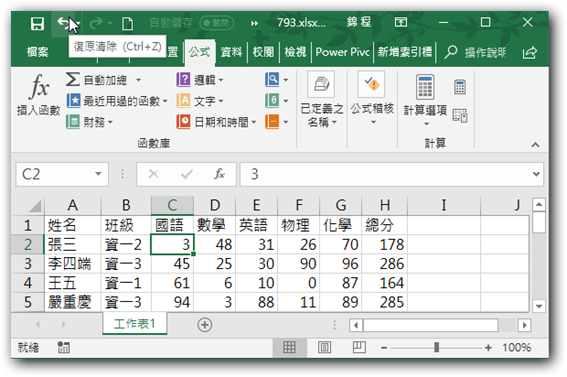
Task: Click the Name Box showing C2
Action: [54, 174]
